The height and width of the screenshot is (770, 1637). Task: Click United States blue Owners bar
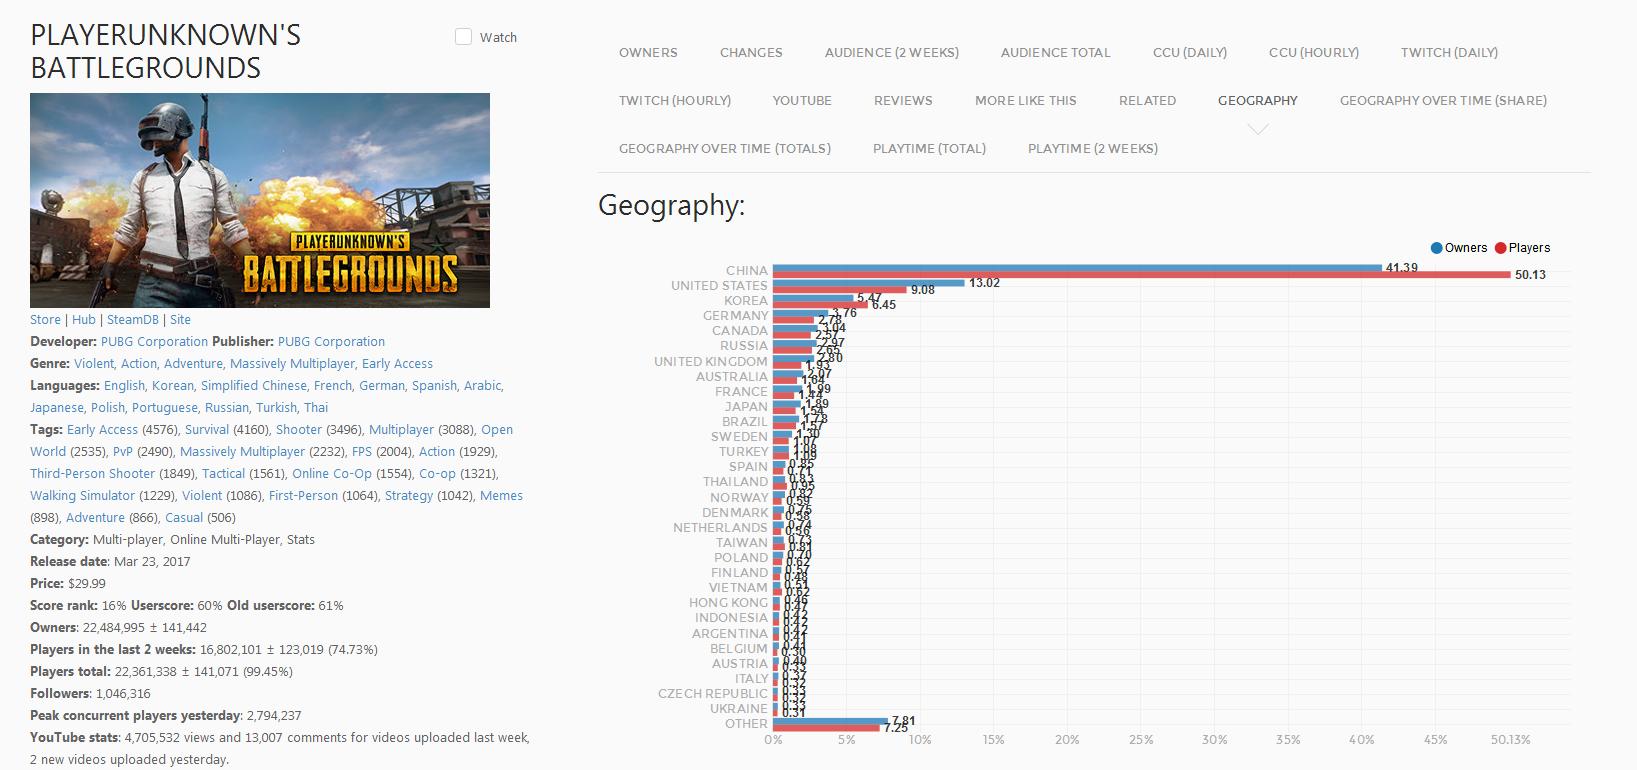pos(868,283)
